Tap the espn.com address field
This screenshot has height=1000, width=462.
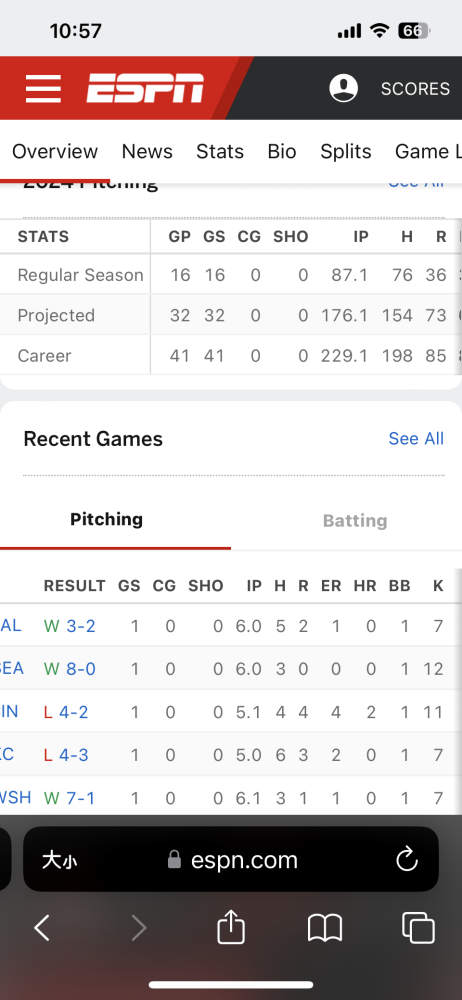[231, 860]
